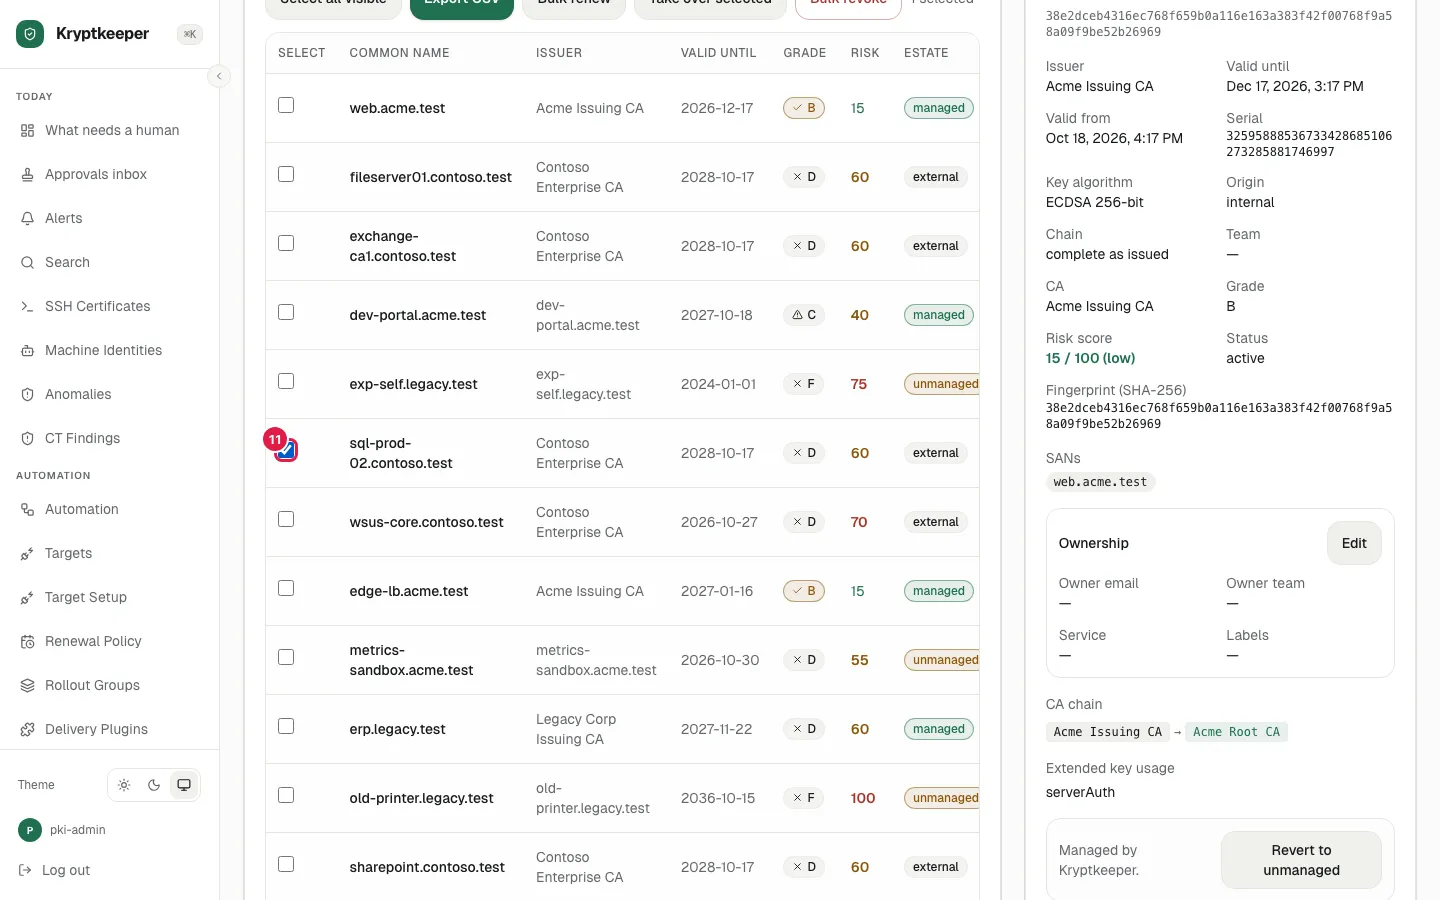Viewport: 1440px width, 900px height.
Task: Click risk score 70 for wsus-core.contoso.test
Action: (859, 522)
